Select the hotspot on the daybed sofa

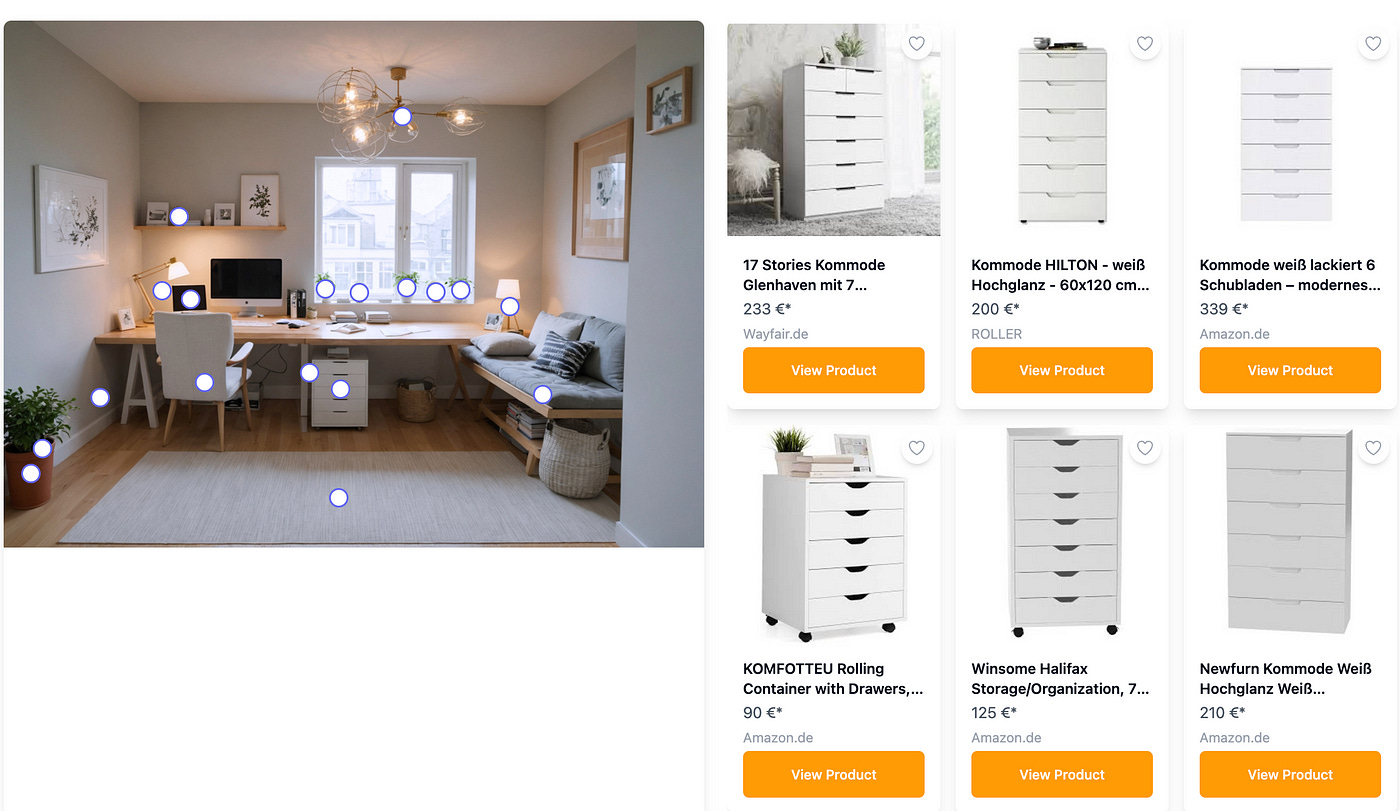pos(542,394)
